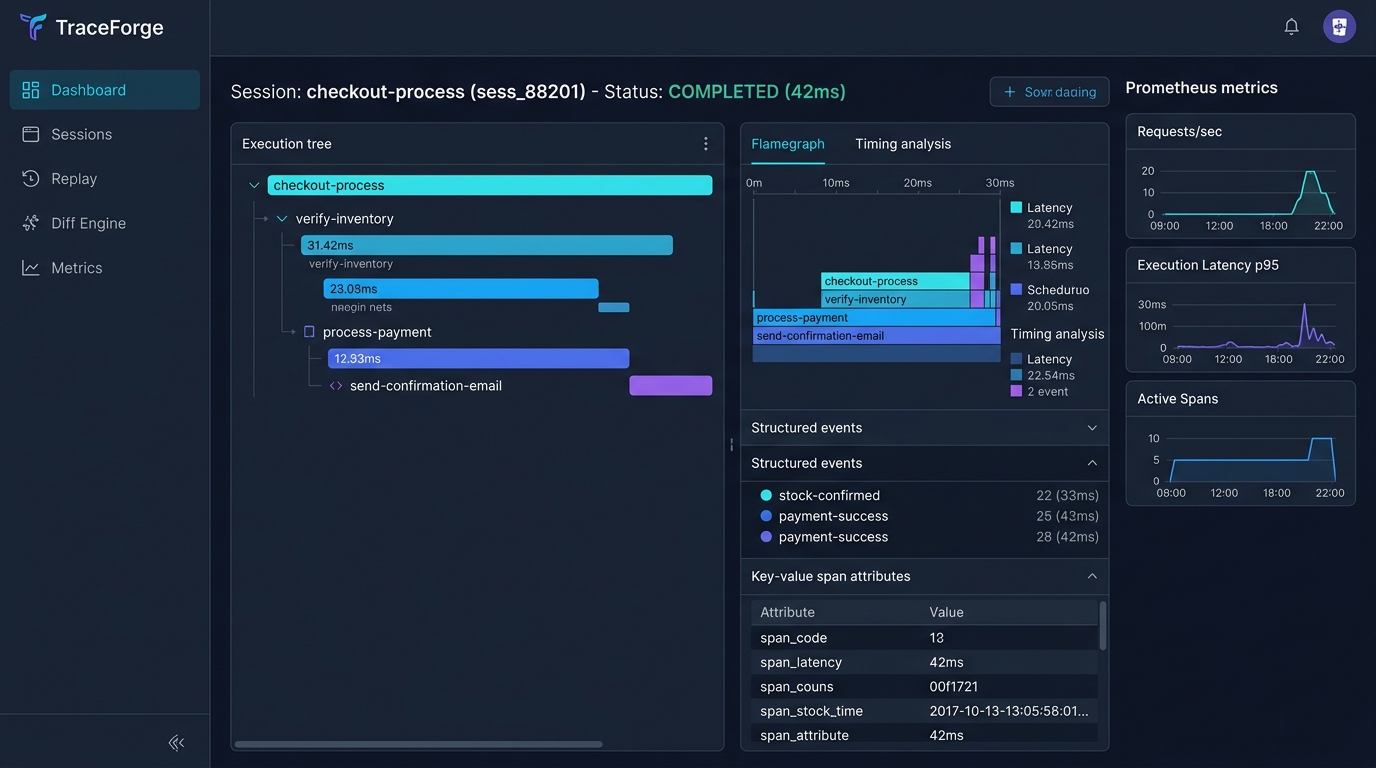
Task: Click the 20ms flamegraph axis tick
Action: (917, 183)
